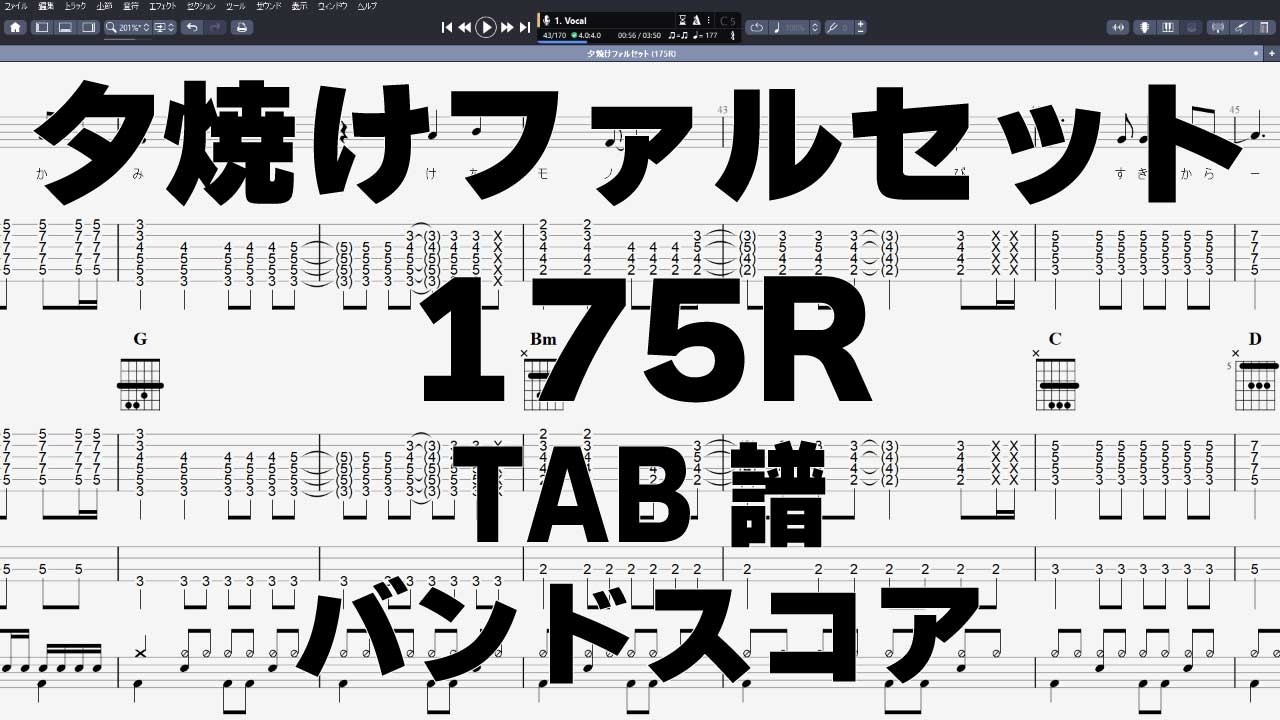Toggle the inspector side panel
1280x720 pixels.
pos(88,27)
